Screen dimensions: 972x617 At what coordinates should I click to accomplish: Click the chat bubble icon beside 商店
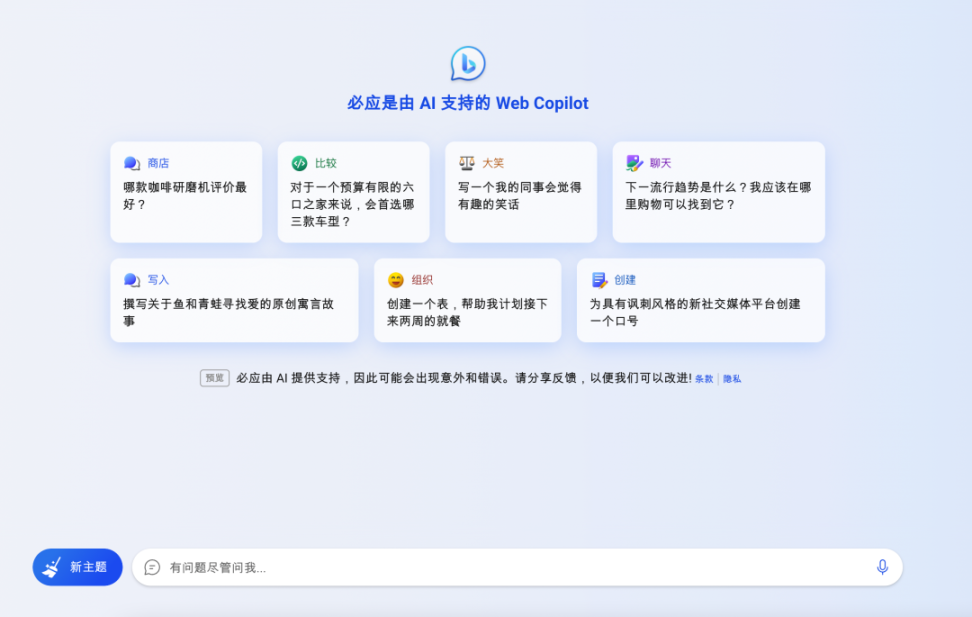[x=131, y=163]
